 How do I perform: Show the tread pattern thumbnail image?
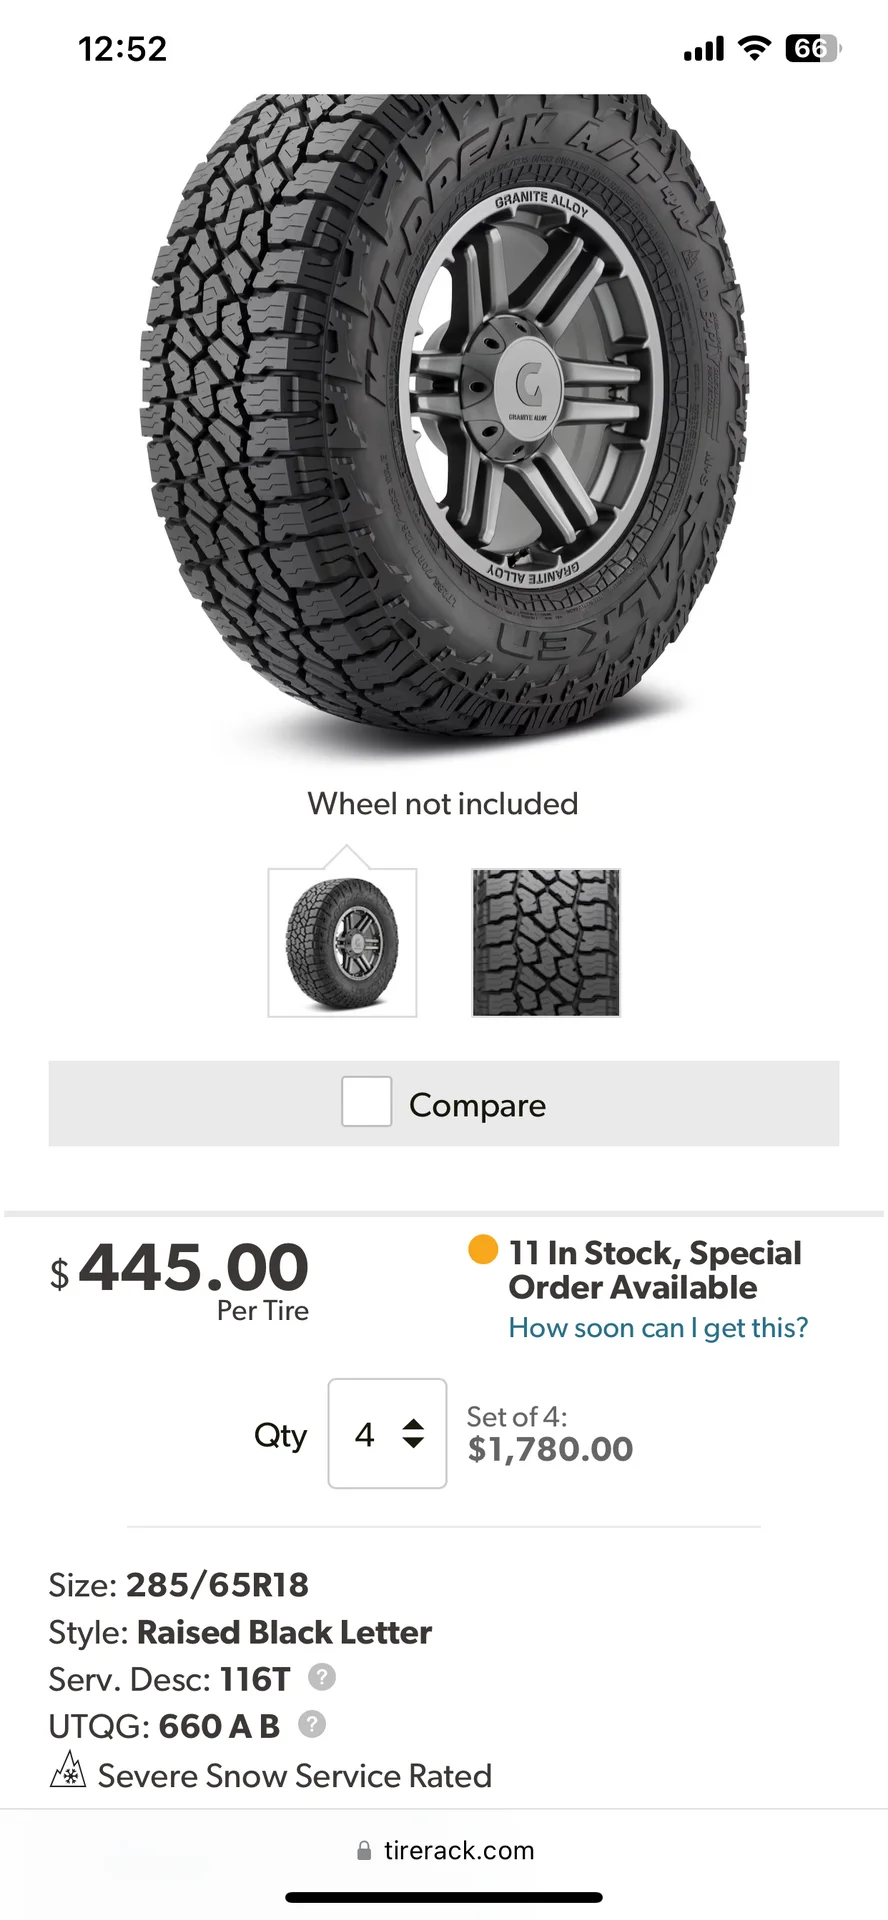click(x=546, y=943)
